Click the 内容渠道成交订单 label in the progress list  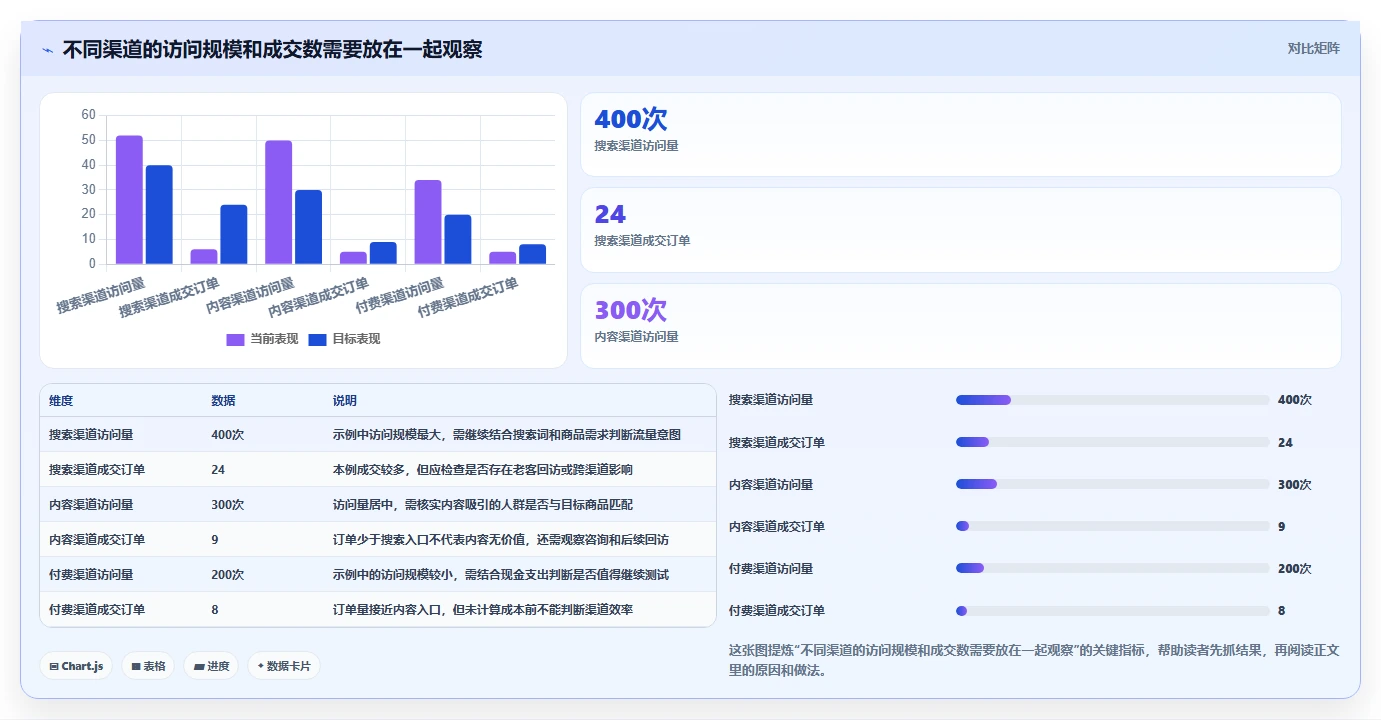click(x=777, y=526)
